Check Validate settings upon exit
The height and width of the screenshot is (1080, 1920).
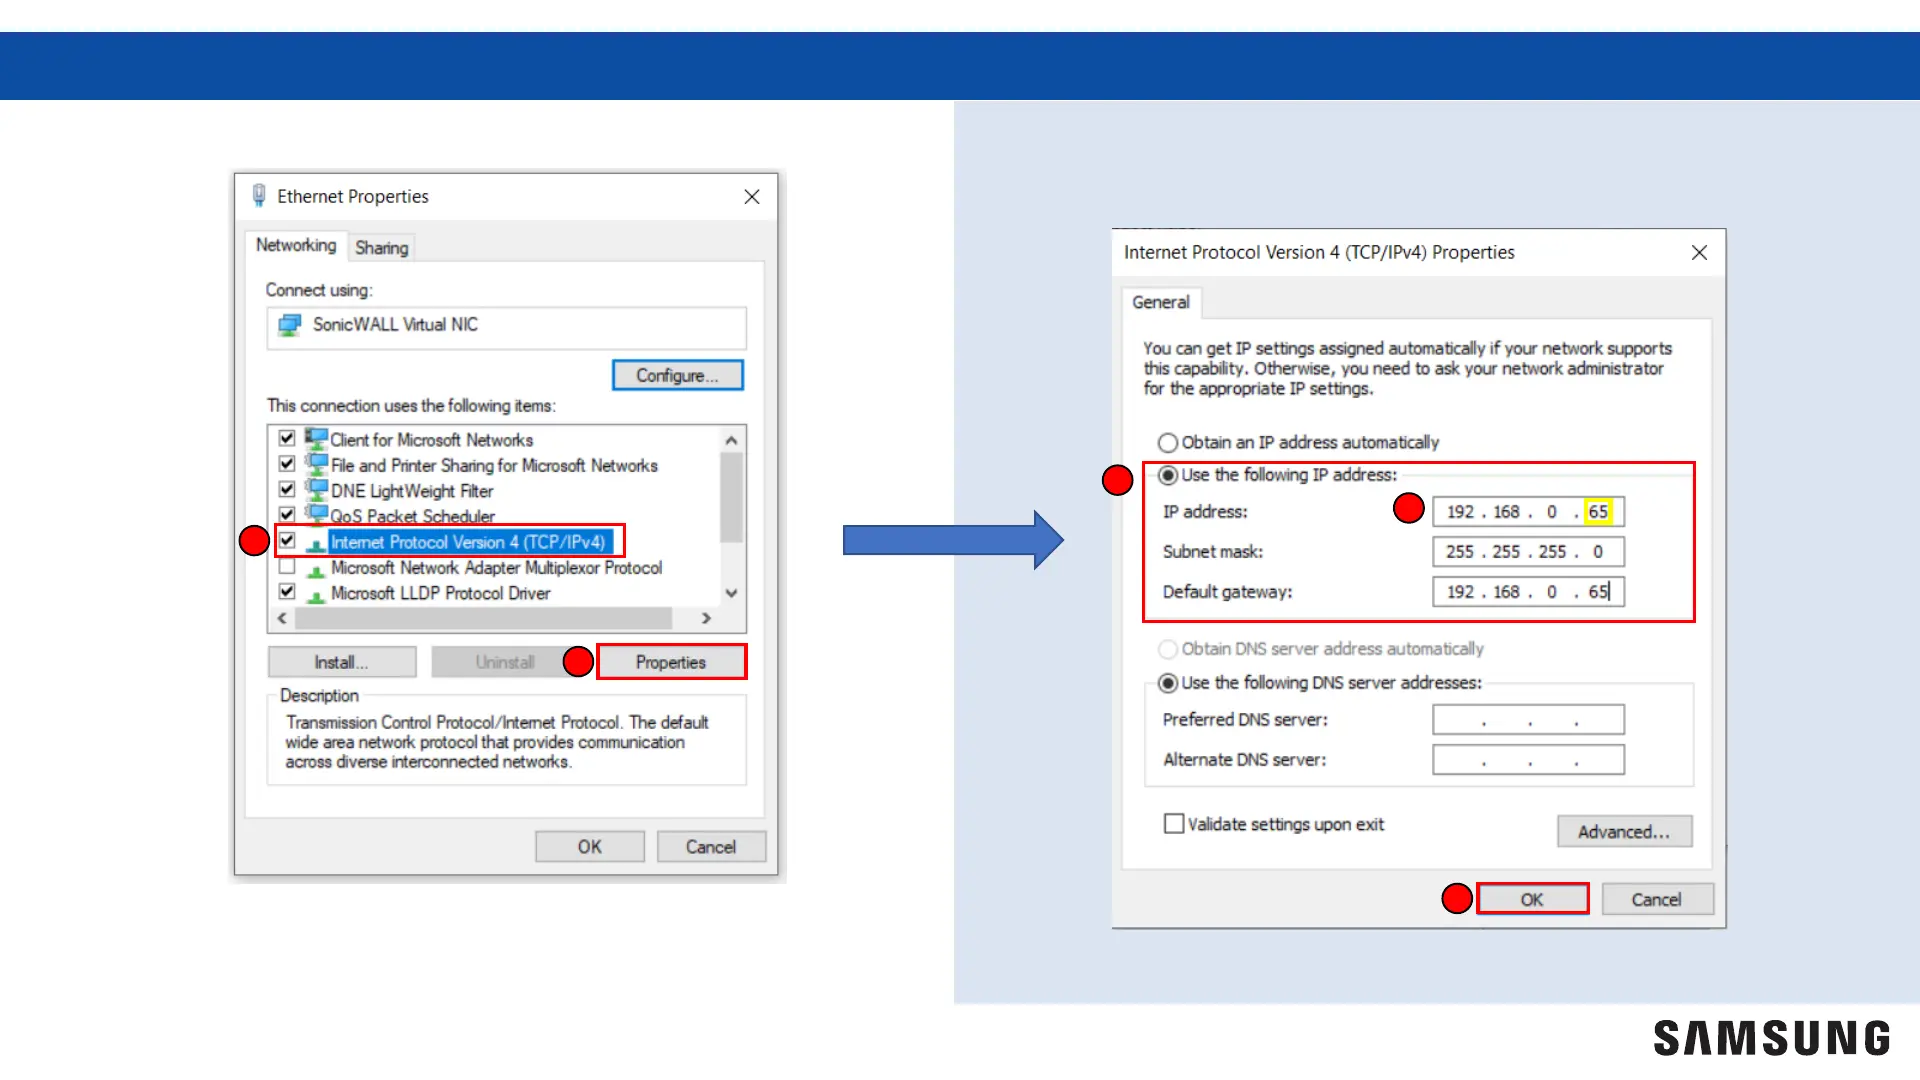[1173, 824]
